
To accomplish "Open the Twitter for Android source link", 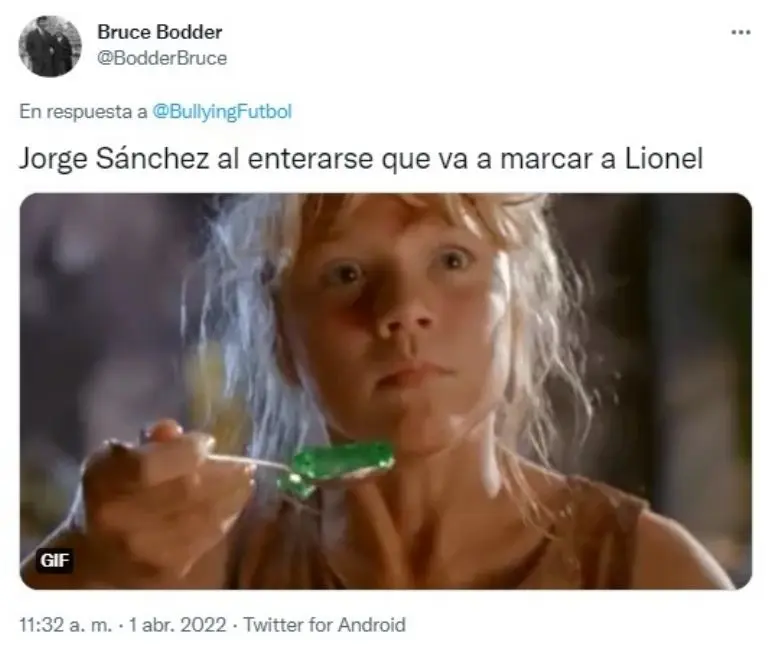I will point(325,625).
